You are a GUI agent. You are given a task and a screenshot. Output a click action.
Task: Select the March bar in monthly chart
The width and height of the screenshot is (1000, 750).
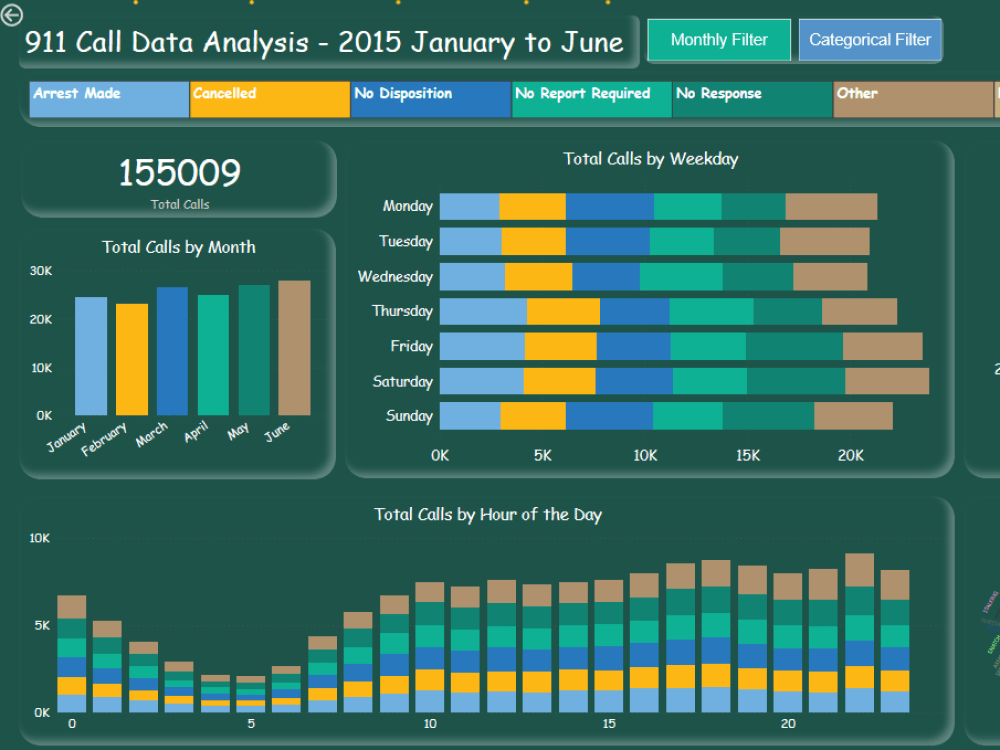click(x=170, y=350)
